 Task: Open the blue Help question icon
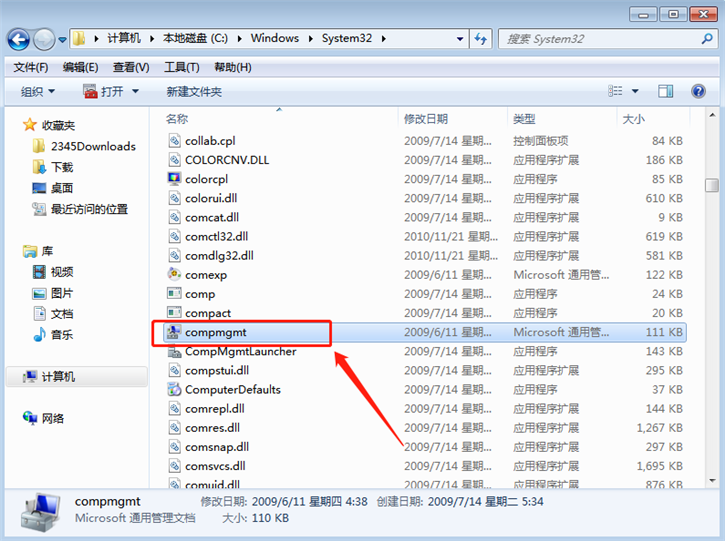coord(698,91)
